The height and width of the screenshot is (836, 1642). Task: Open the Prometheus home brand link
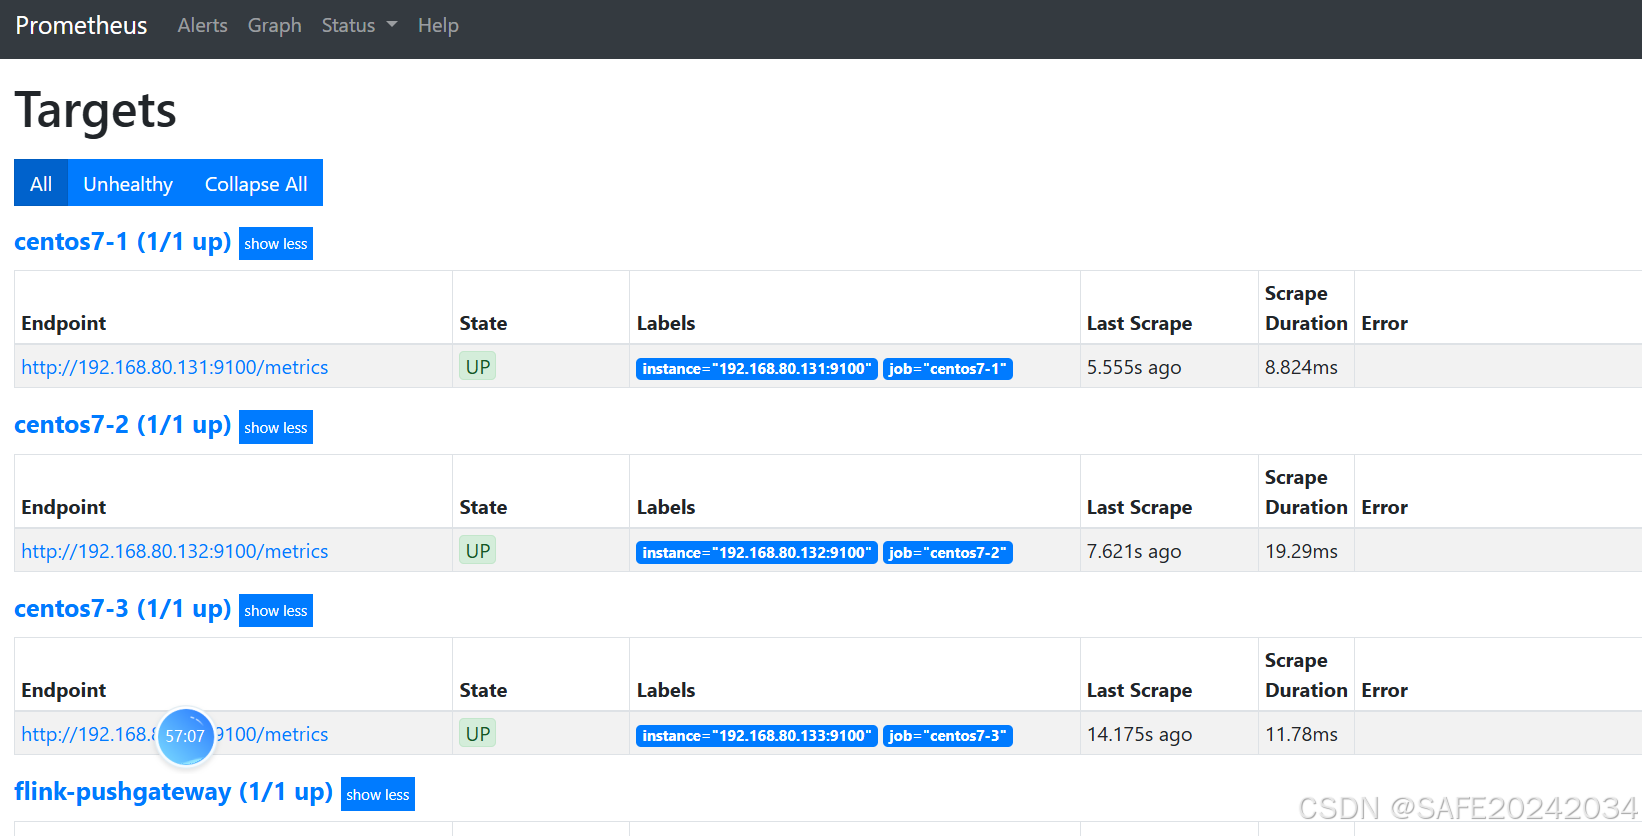81,26
